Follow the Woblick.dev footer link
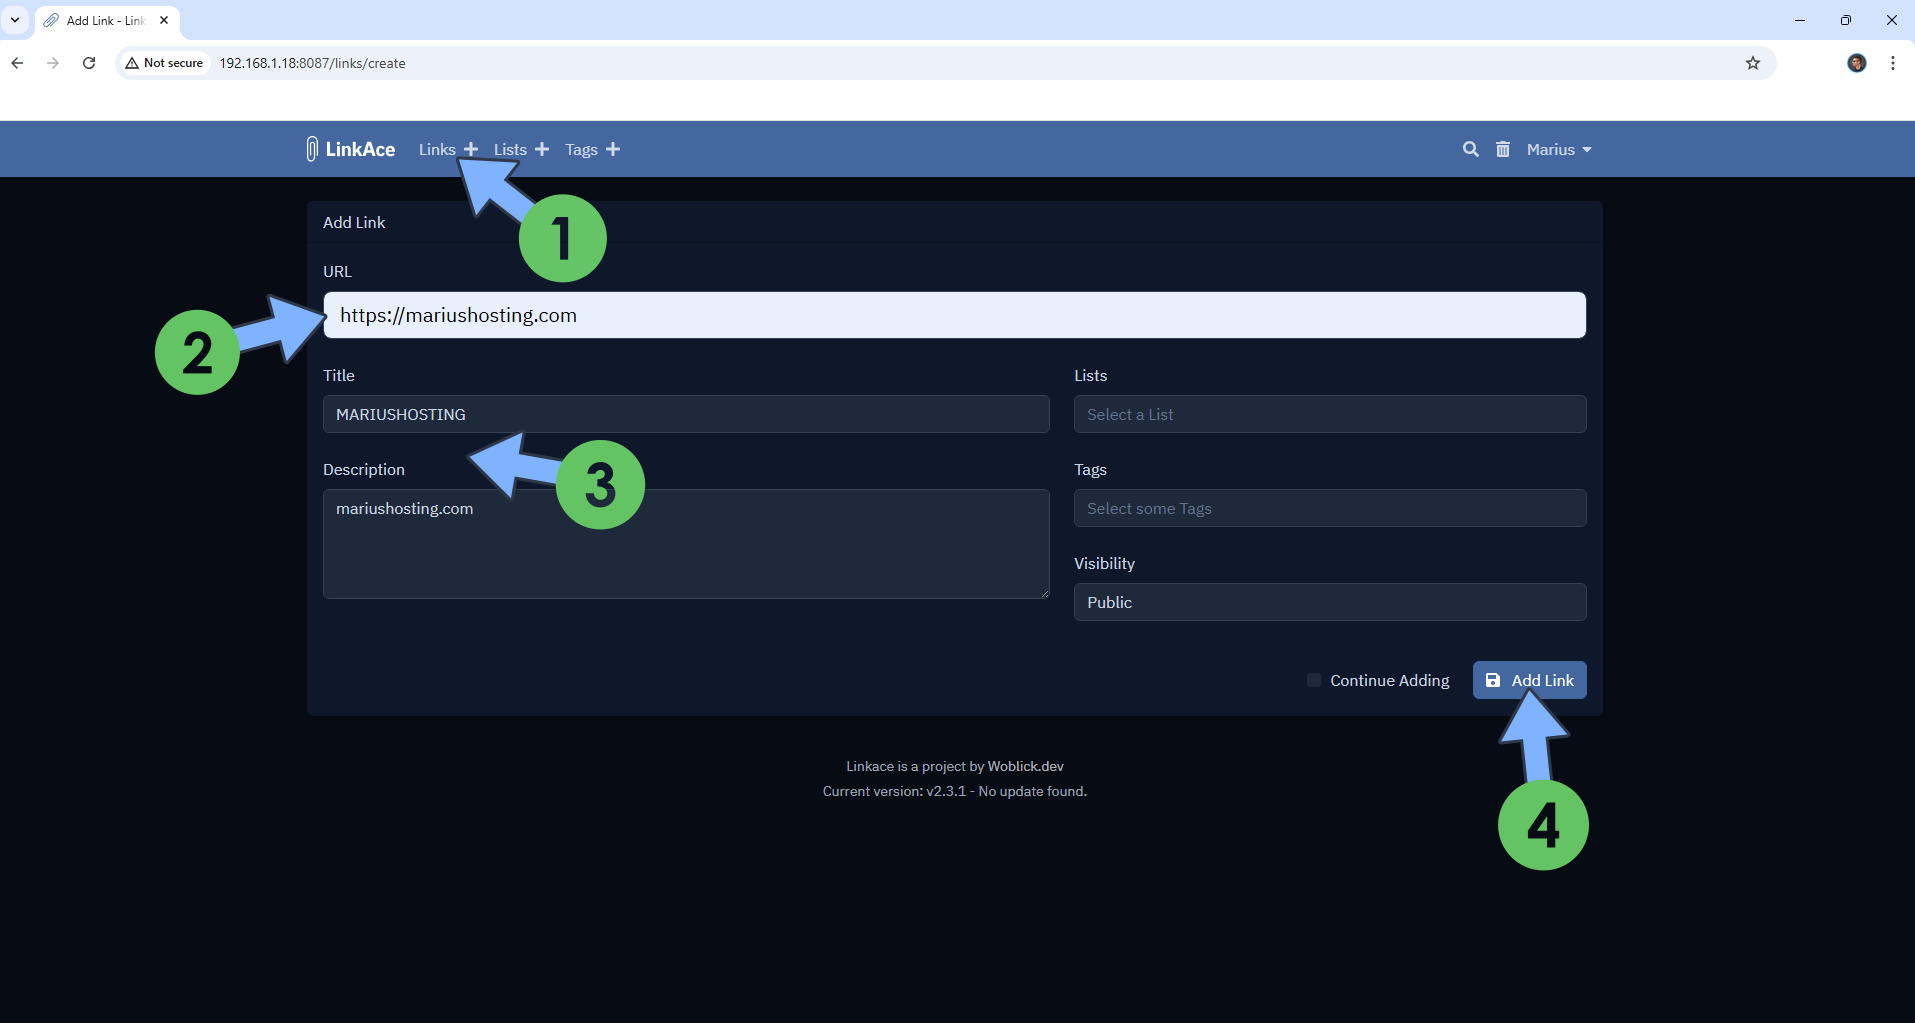The image size is (1915, 1023). point(1025,766)
